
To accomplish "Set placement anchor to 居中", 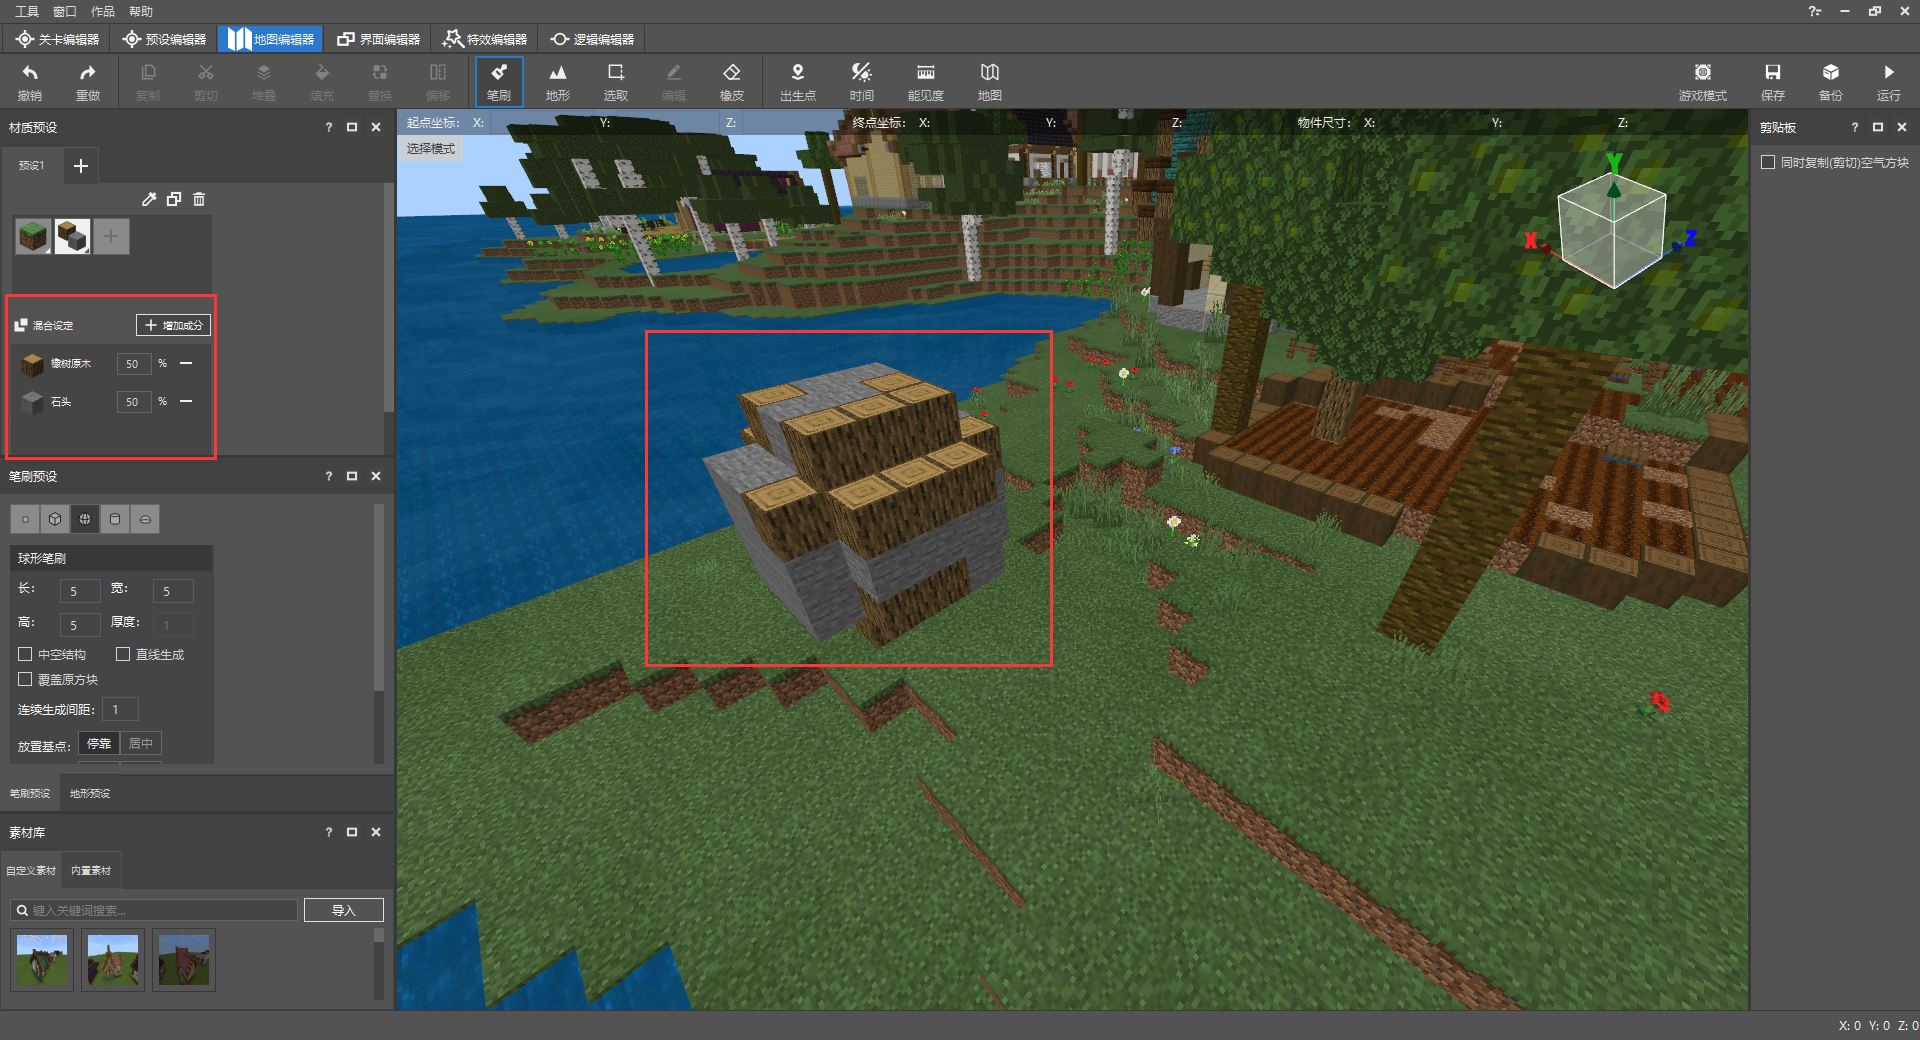I will point(141,743).
